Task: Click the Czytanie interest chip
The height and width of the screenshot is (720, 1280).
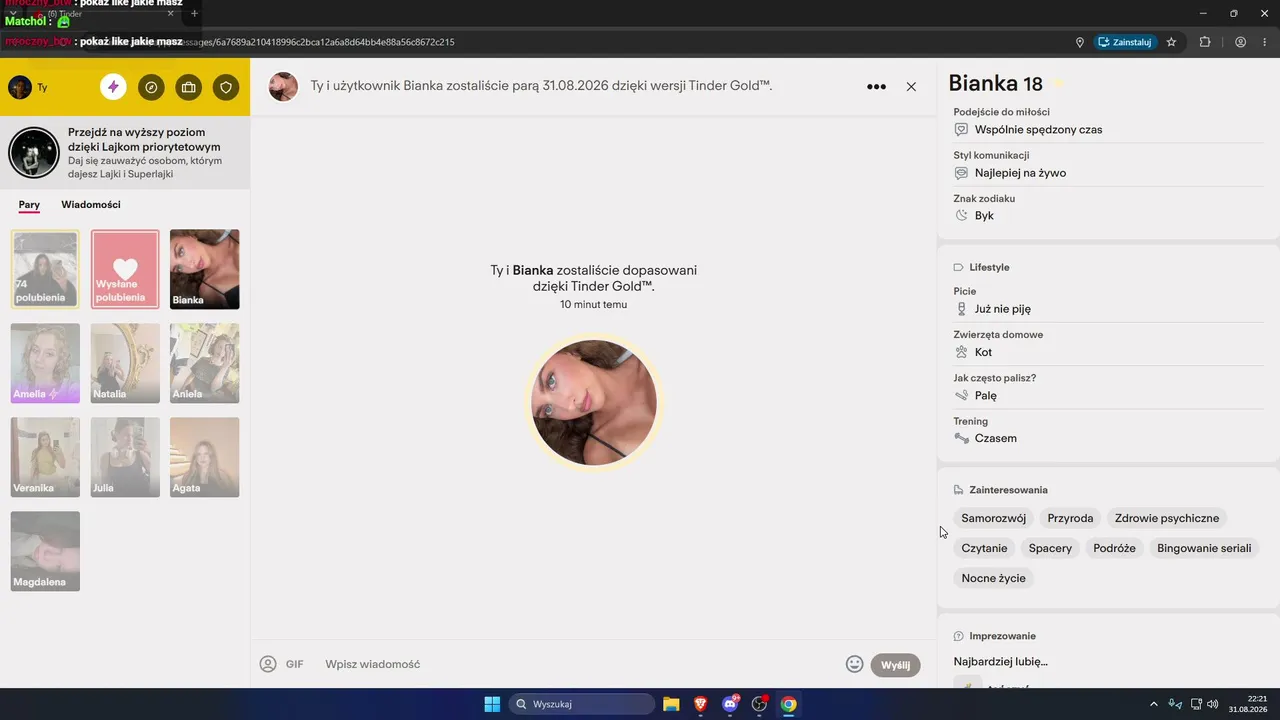Action: coord(985,548)
